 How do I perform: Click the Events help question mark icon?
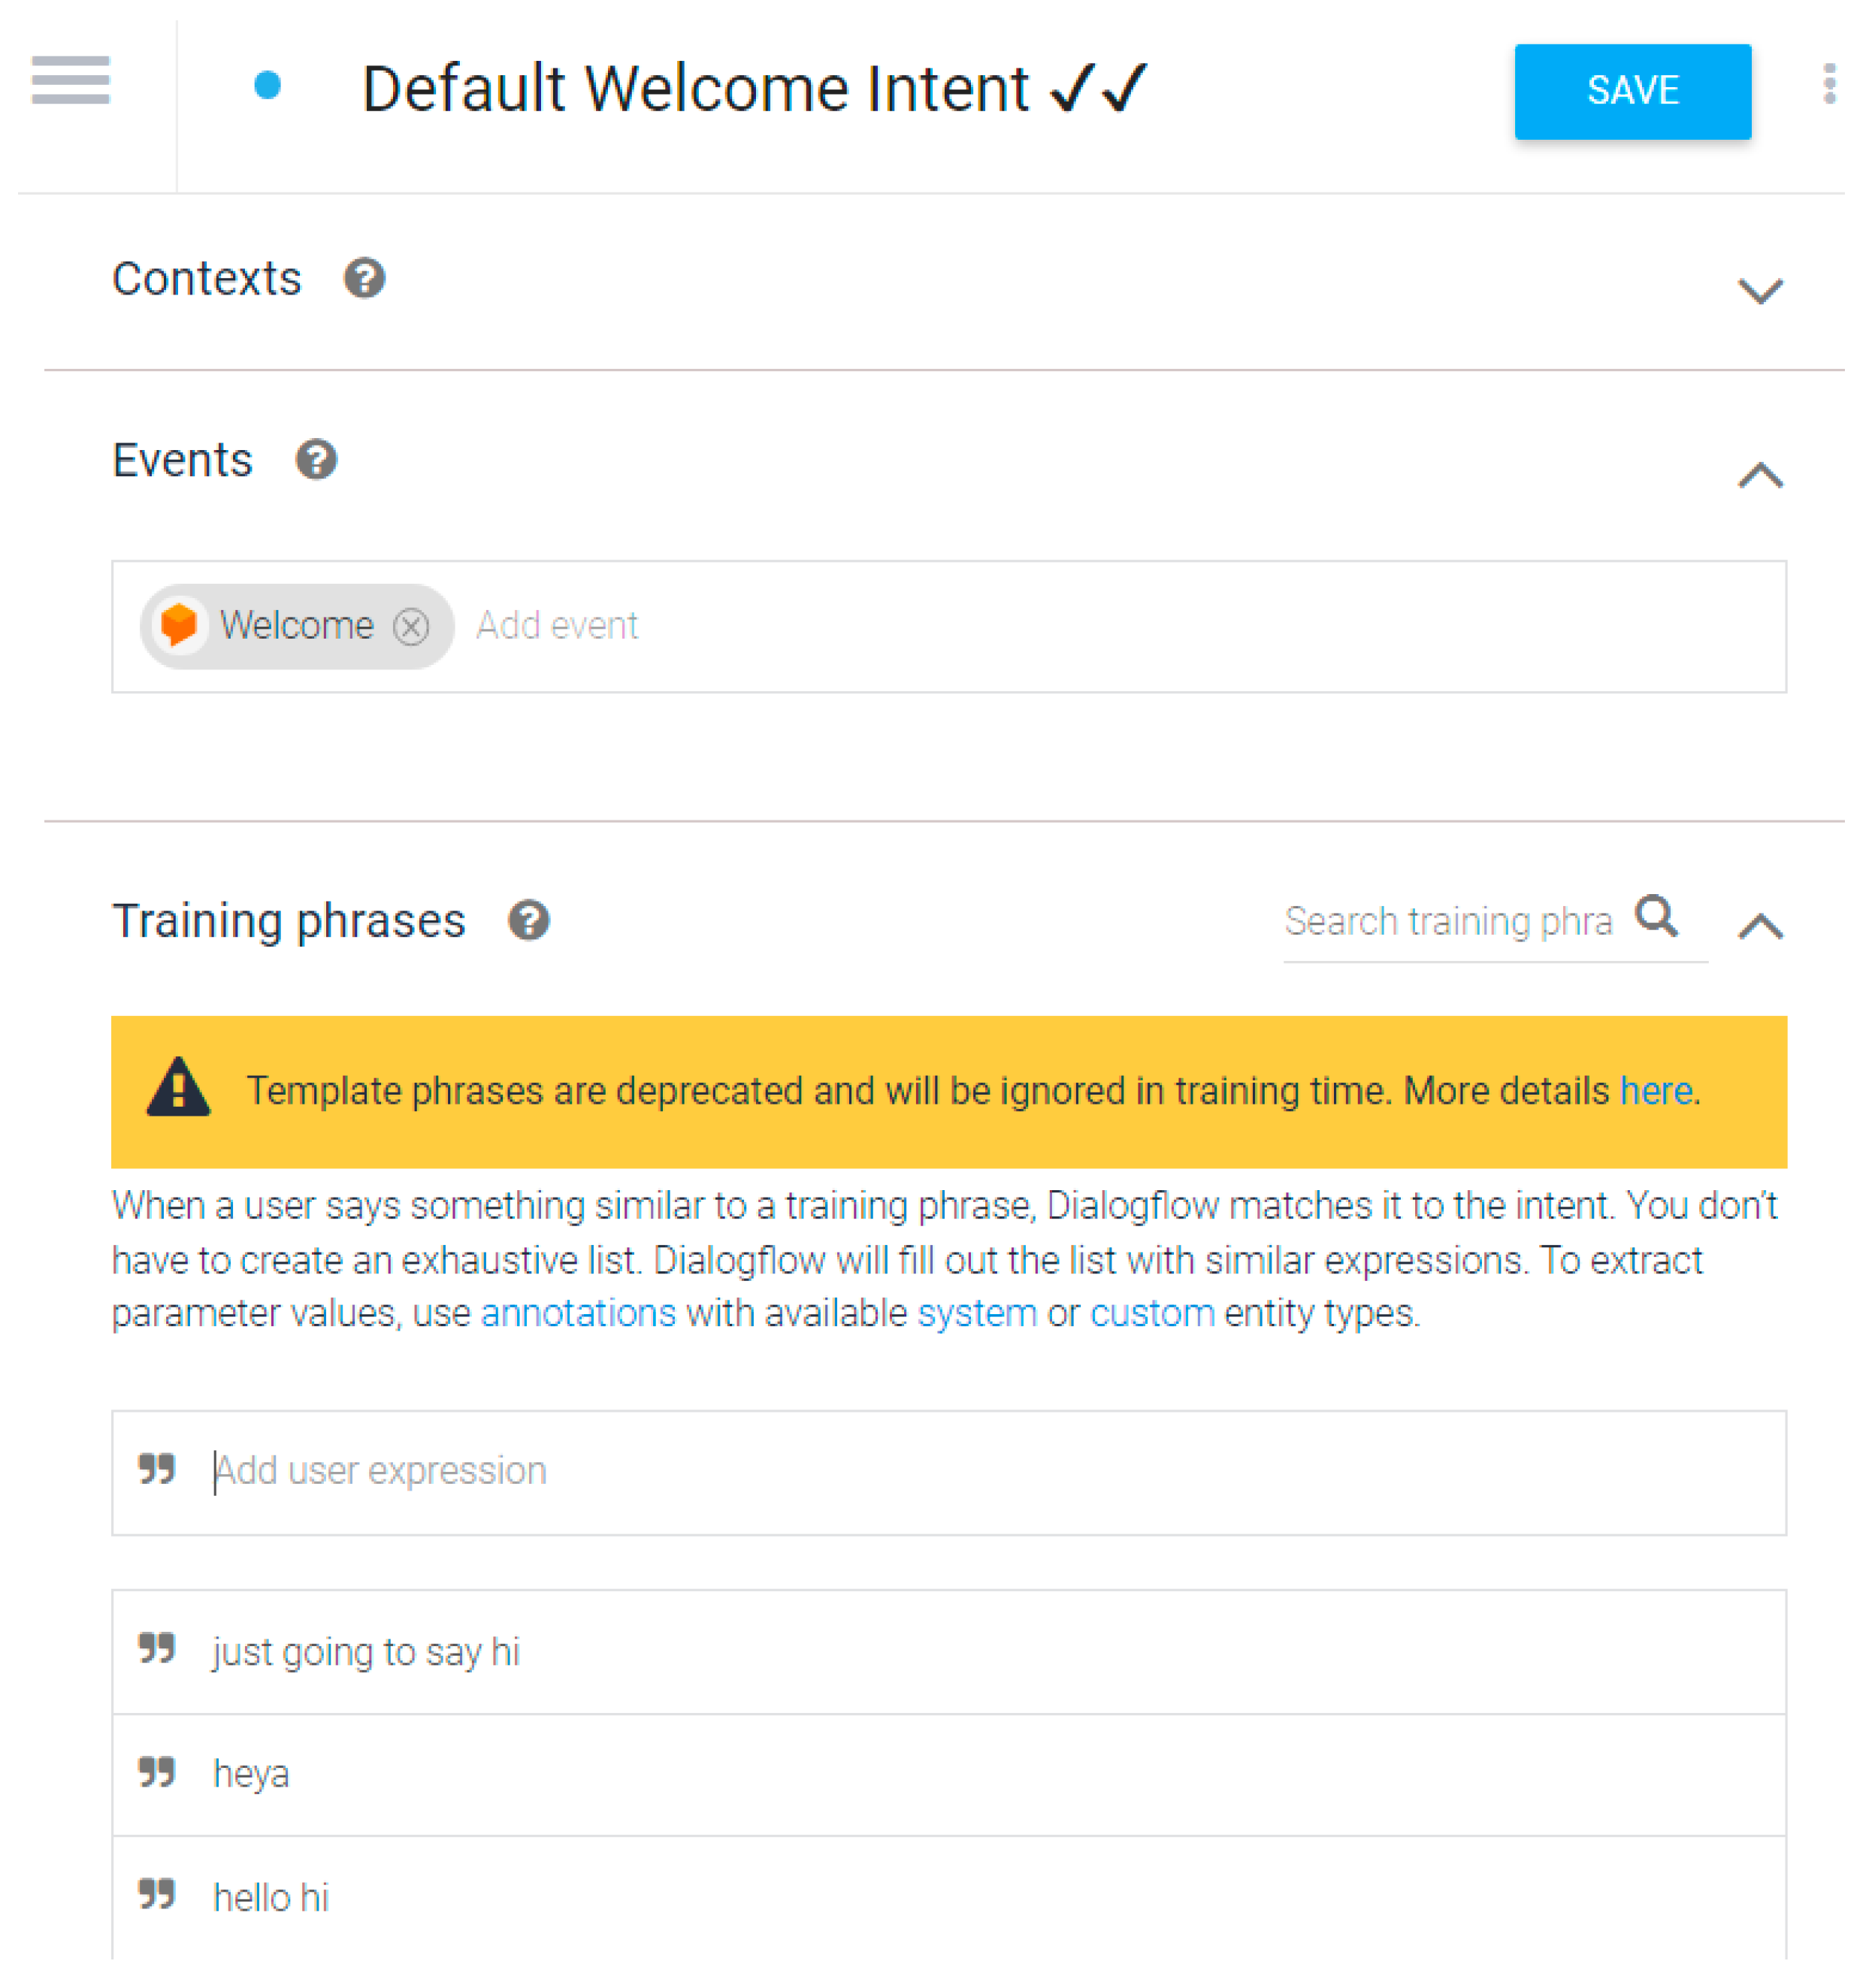tap(316, 460)
